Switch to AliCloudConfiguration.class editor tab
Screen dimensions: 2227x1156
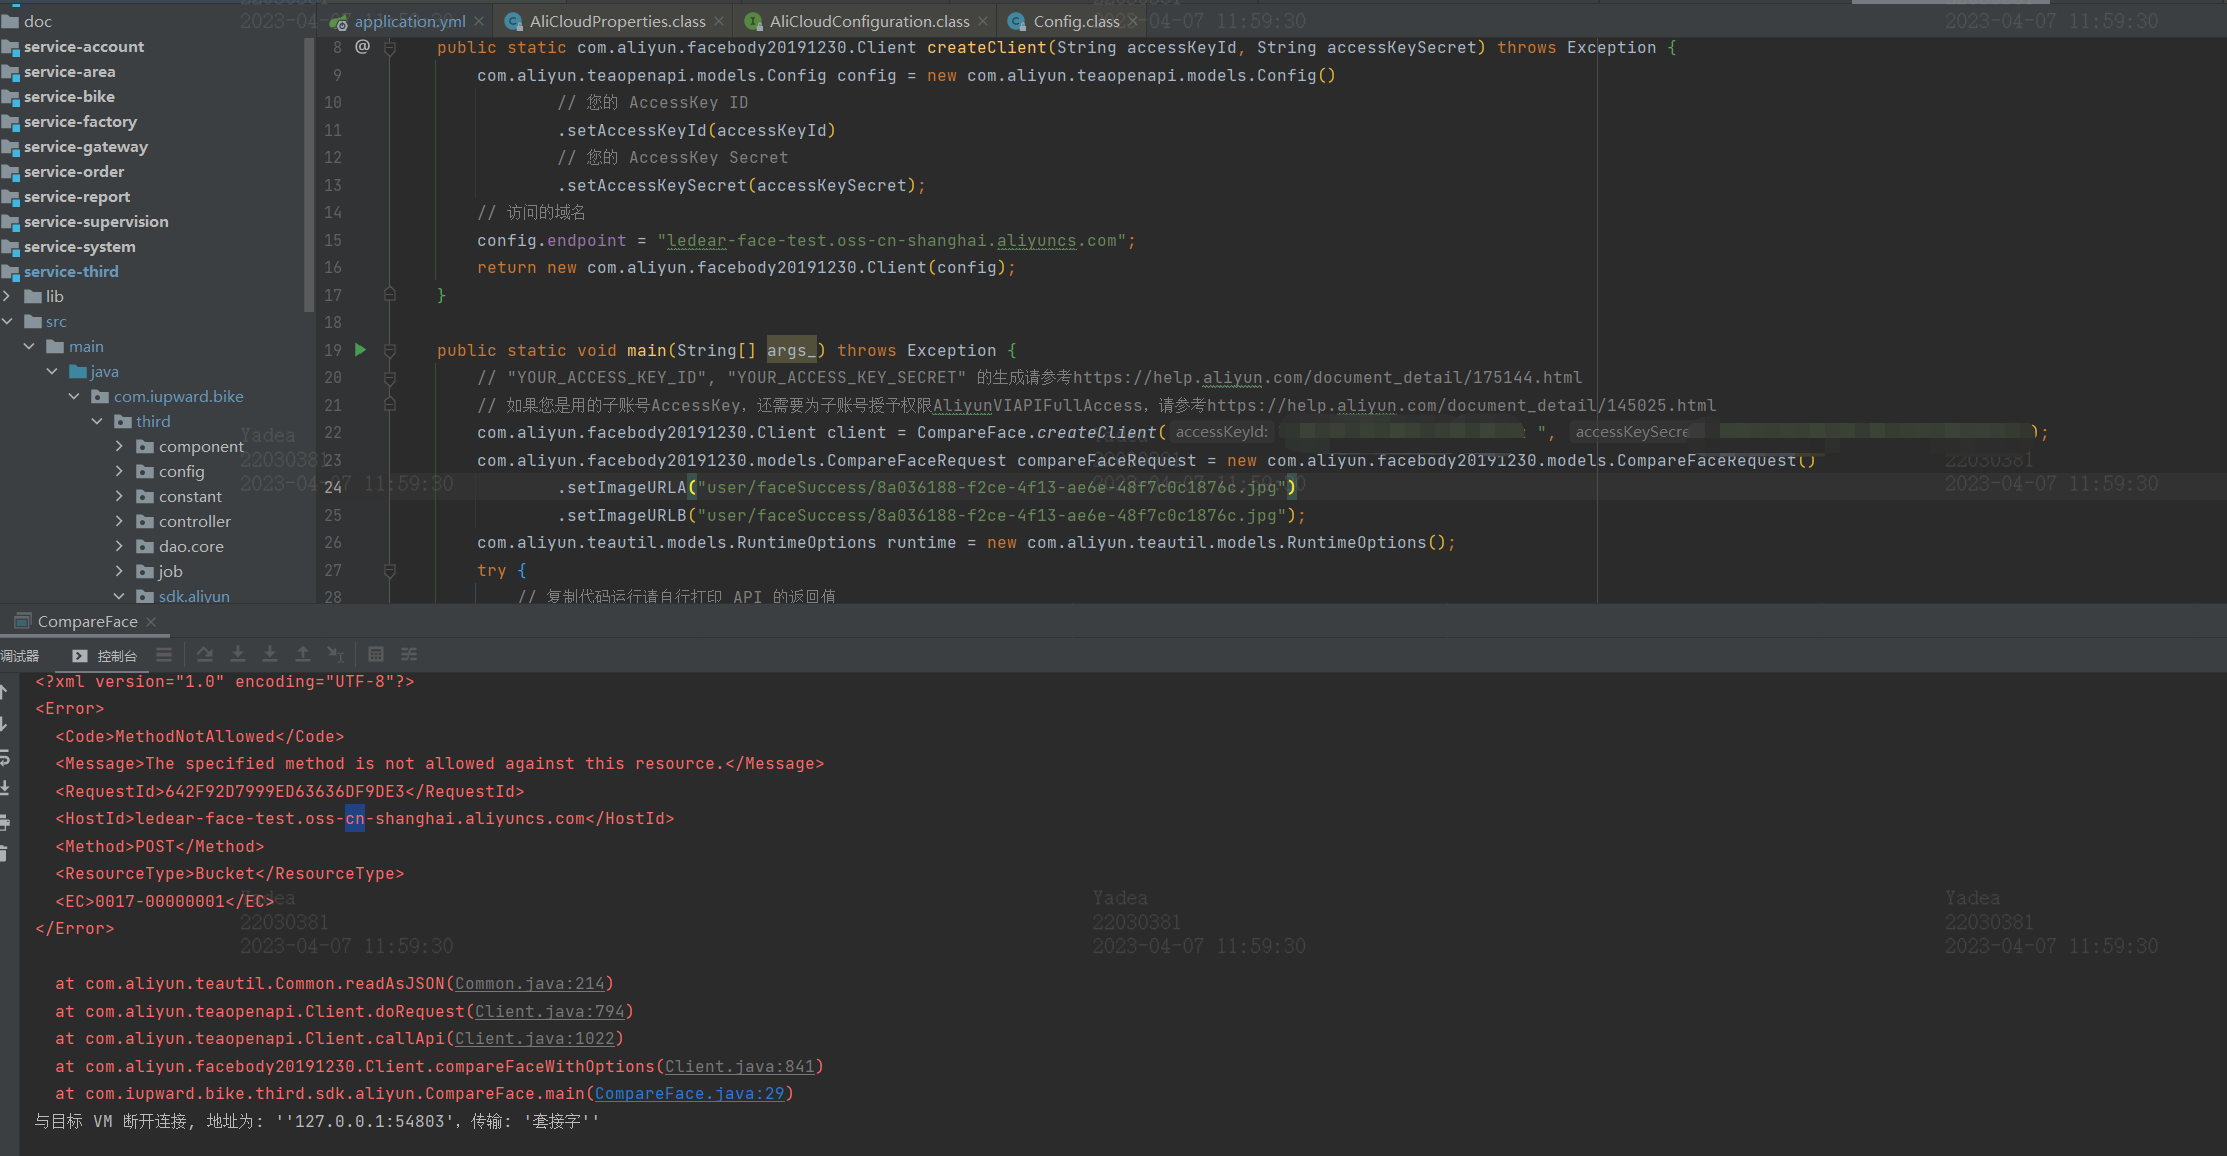(x=868, y=21)
